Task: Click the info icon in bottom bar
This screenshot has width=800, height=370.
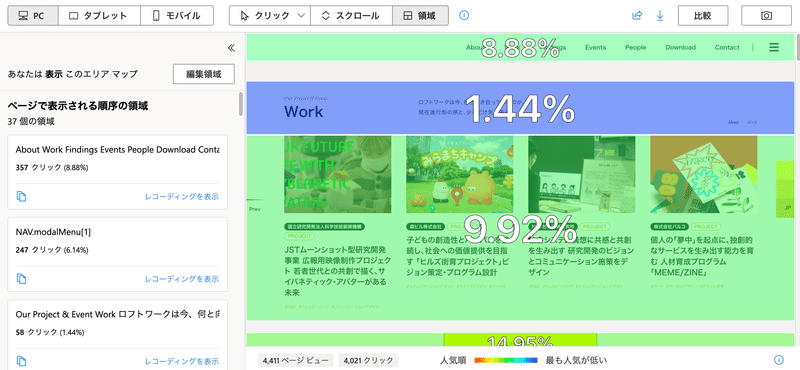Action: tap(779, 360)
